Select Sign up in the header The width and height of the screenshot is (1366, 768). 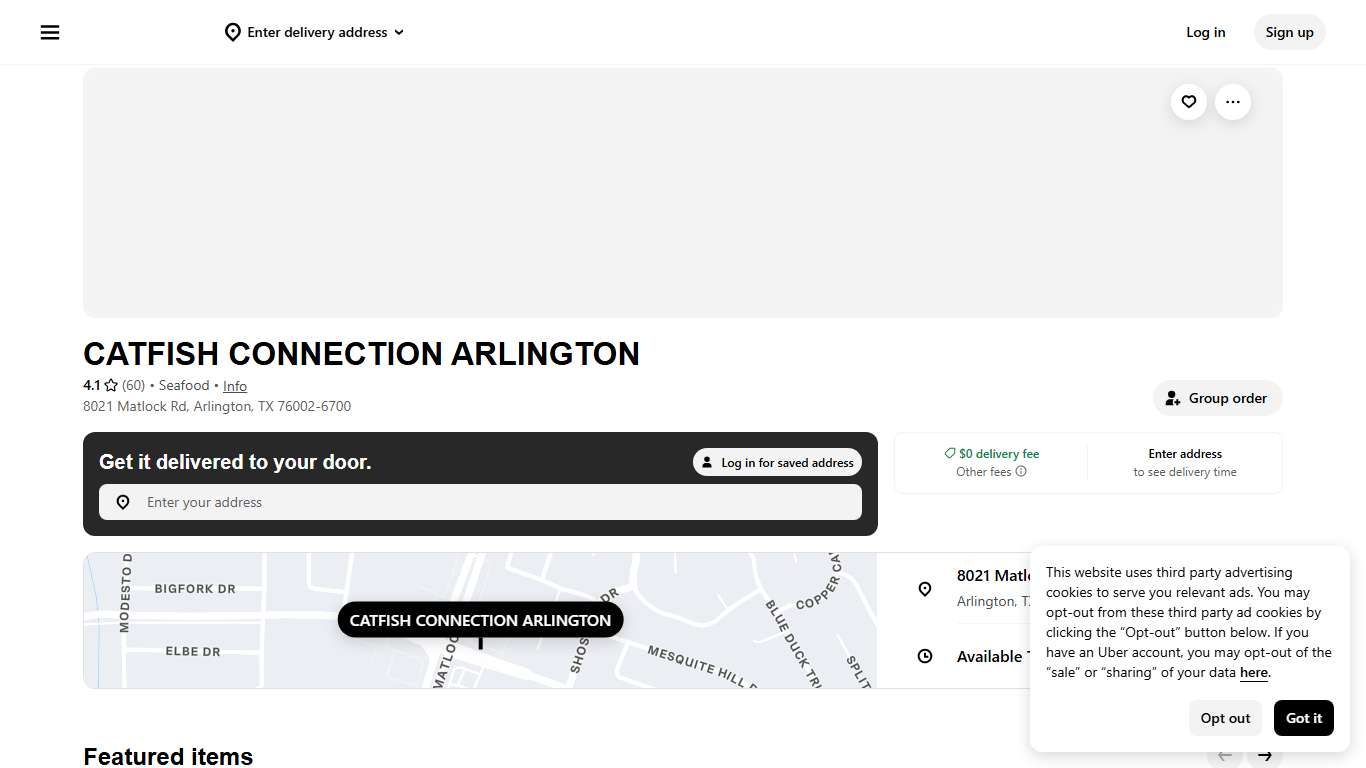1289,32
